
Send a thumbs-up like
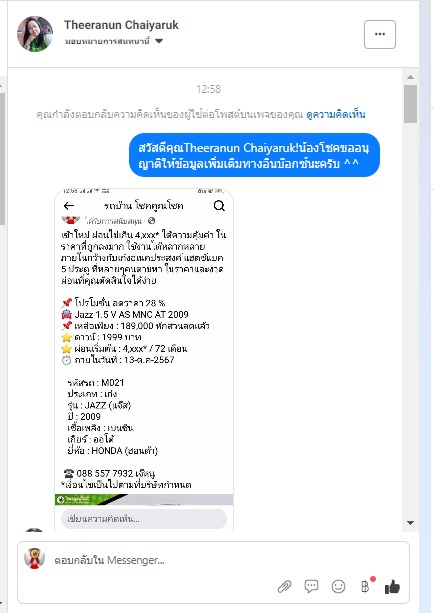tap(392, 586)
